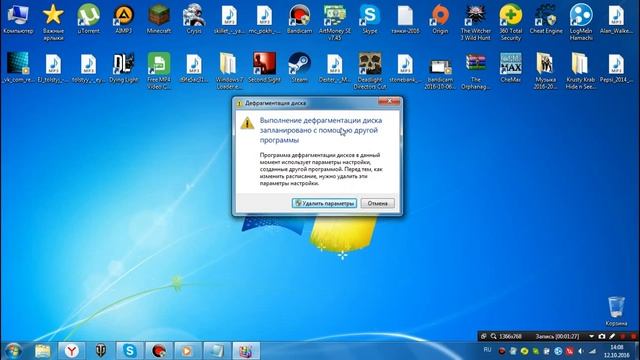Select the Skype desktop shortcut
640x360 pixels.
tap(370, 19)
